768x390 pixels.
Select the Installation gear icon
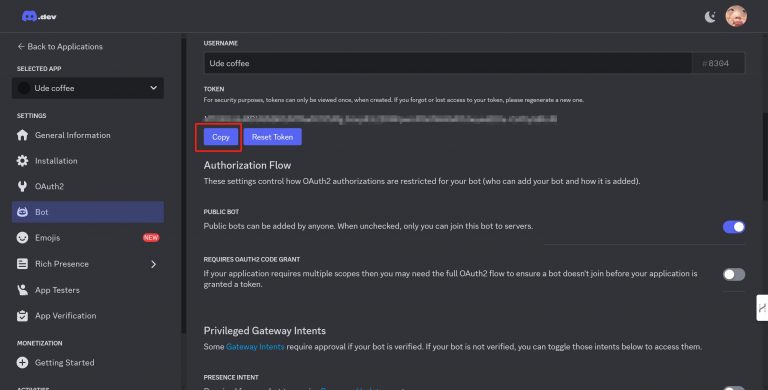click(x=23, y=161)
